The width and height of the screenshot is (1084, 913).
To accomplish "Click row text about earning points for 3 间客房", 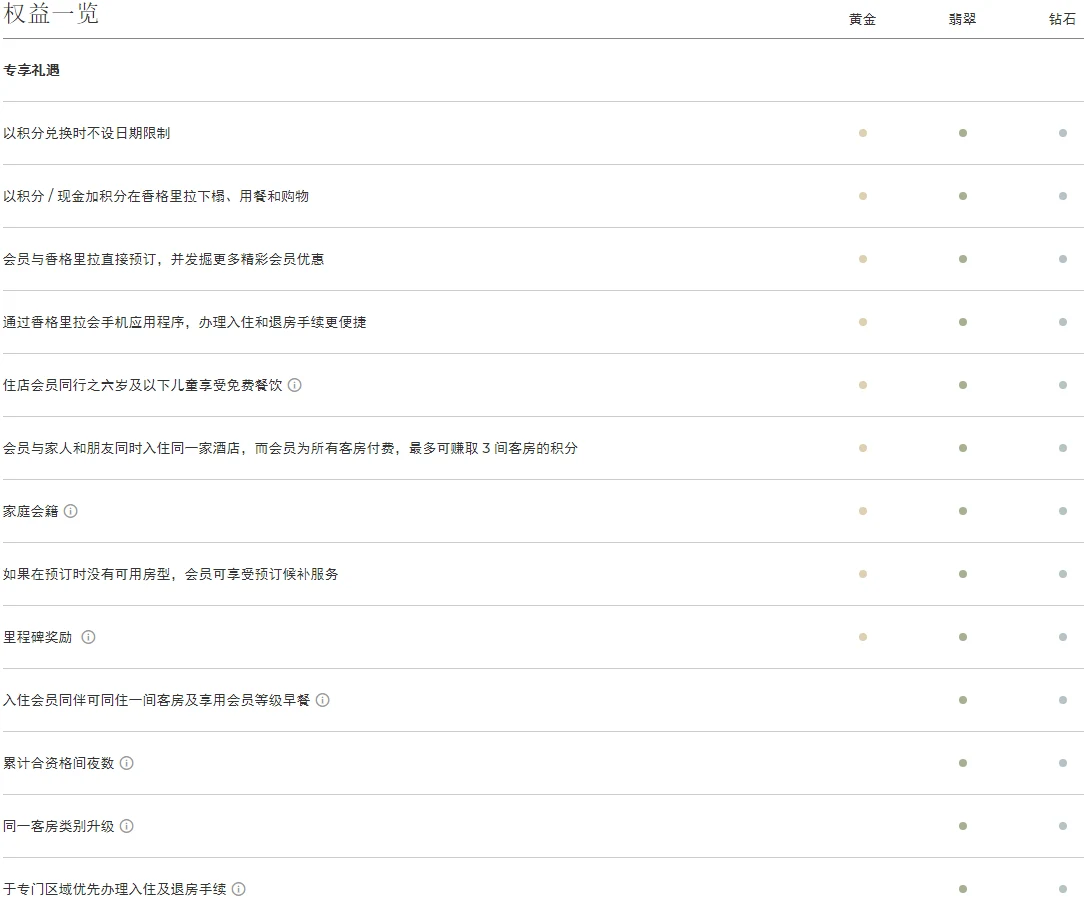I will point(290,448).
